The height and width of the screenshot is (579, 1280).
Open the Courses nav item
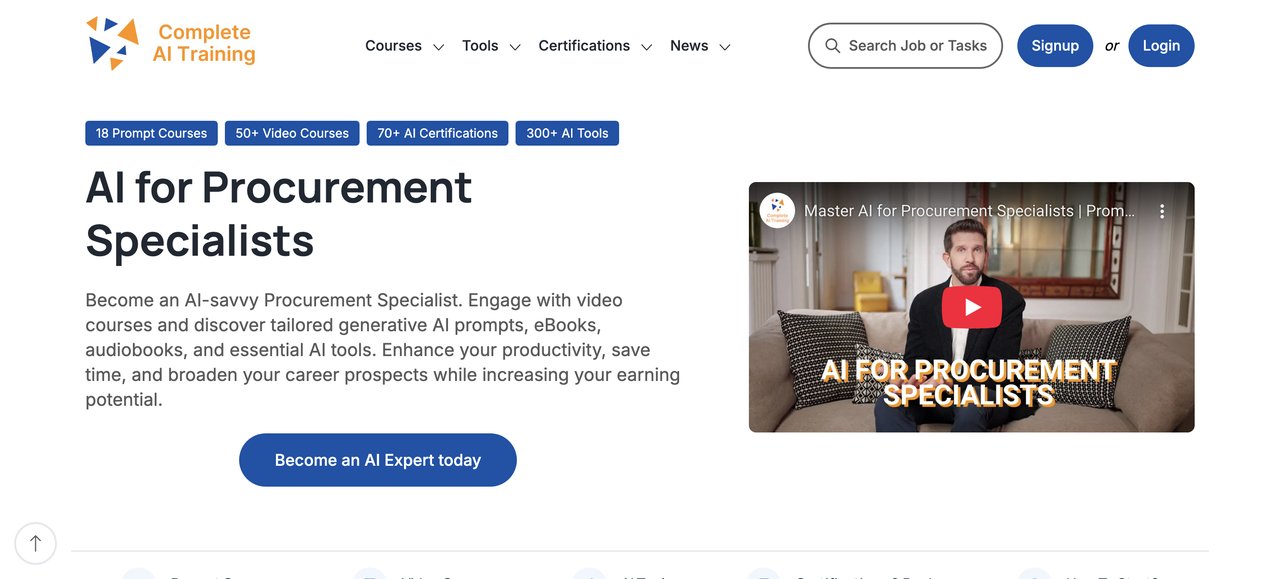[x=393, y=46]
